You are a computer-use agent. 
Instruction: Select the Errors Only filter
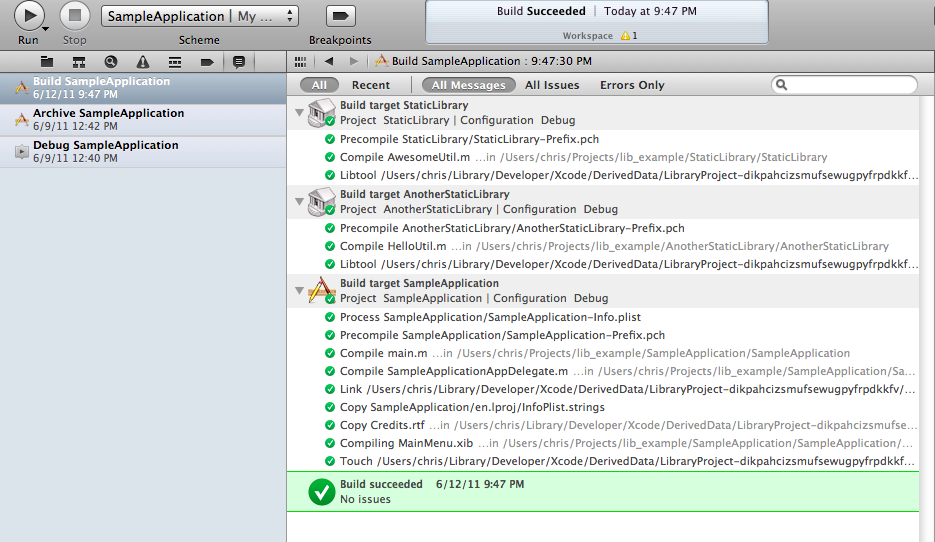click(x=631, y=85)
